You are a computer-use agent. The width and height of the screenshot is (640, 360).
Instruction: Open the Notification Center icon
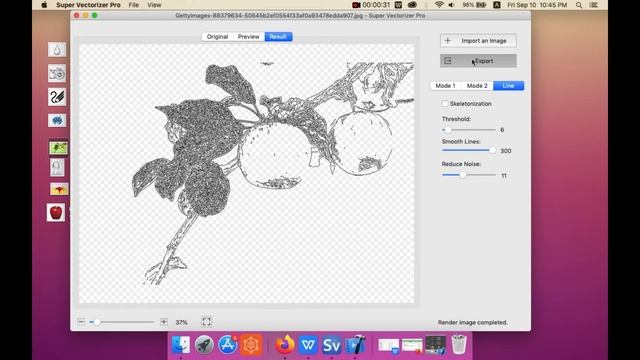[x=594, y=5]
